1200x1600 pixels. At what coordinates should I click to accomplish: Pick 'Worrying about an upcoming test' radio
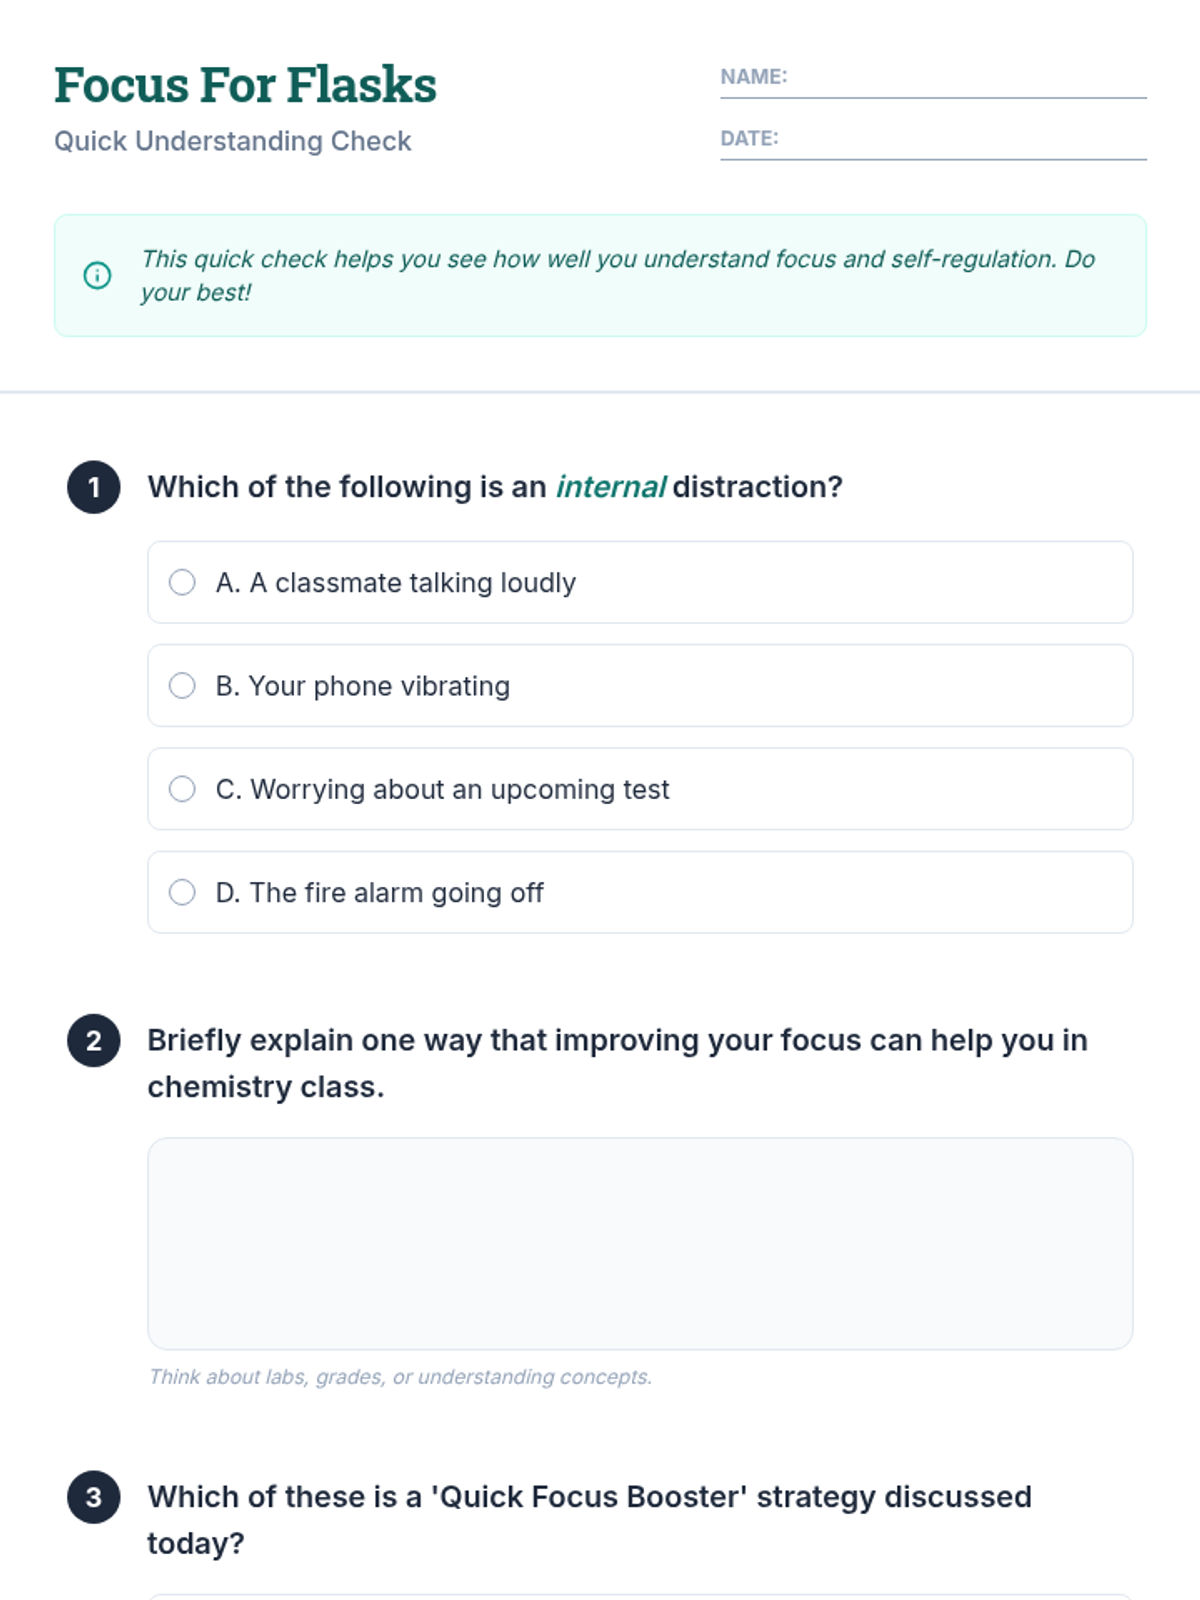pyautogui.click(x=182, y=789)
